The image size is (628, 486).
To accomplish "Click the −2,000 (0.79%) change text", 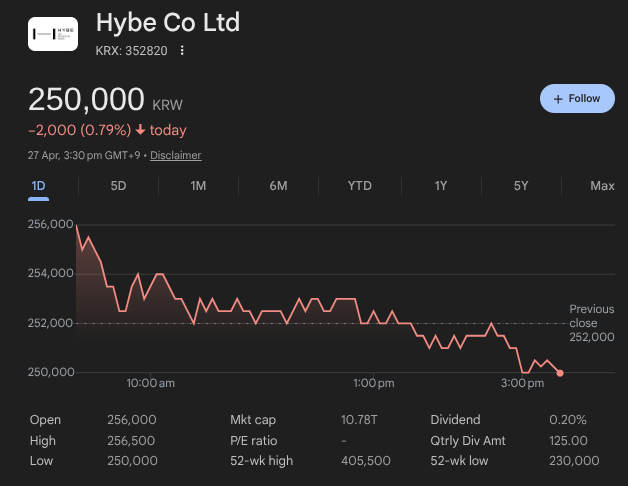I will 79,130.
